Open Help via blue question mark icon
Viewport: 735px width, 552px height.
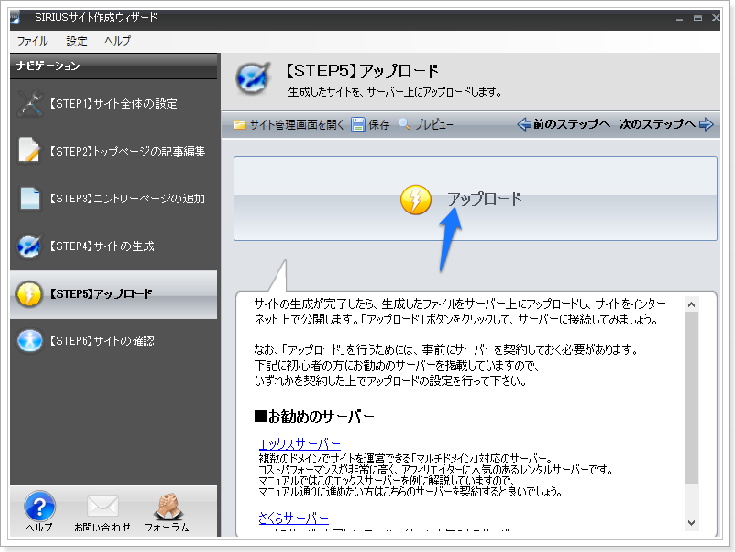click(x=39, y=506)
